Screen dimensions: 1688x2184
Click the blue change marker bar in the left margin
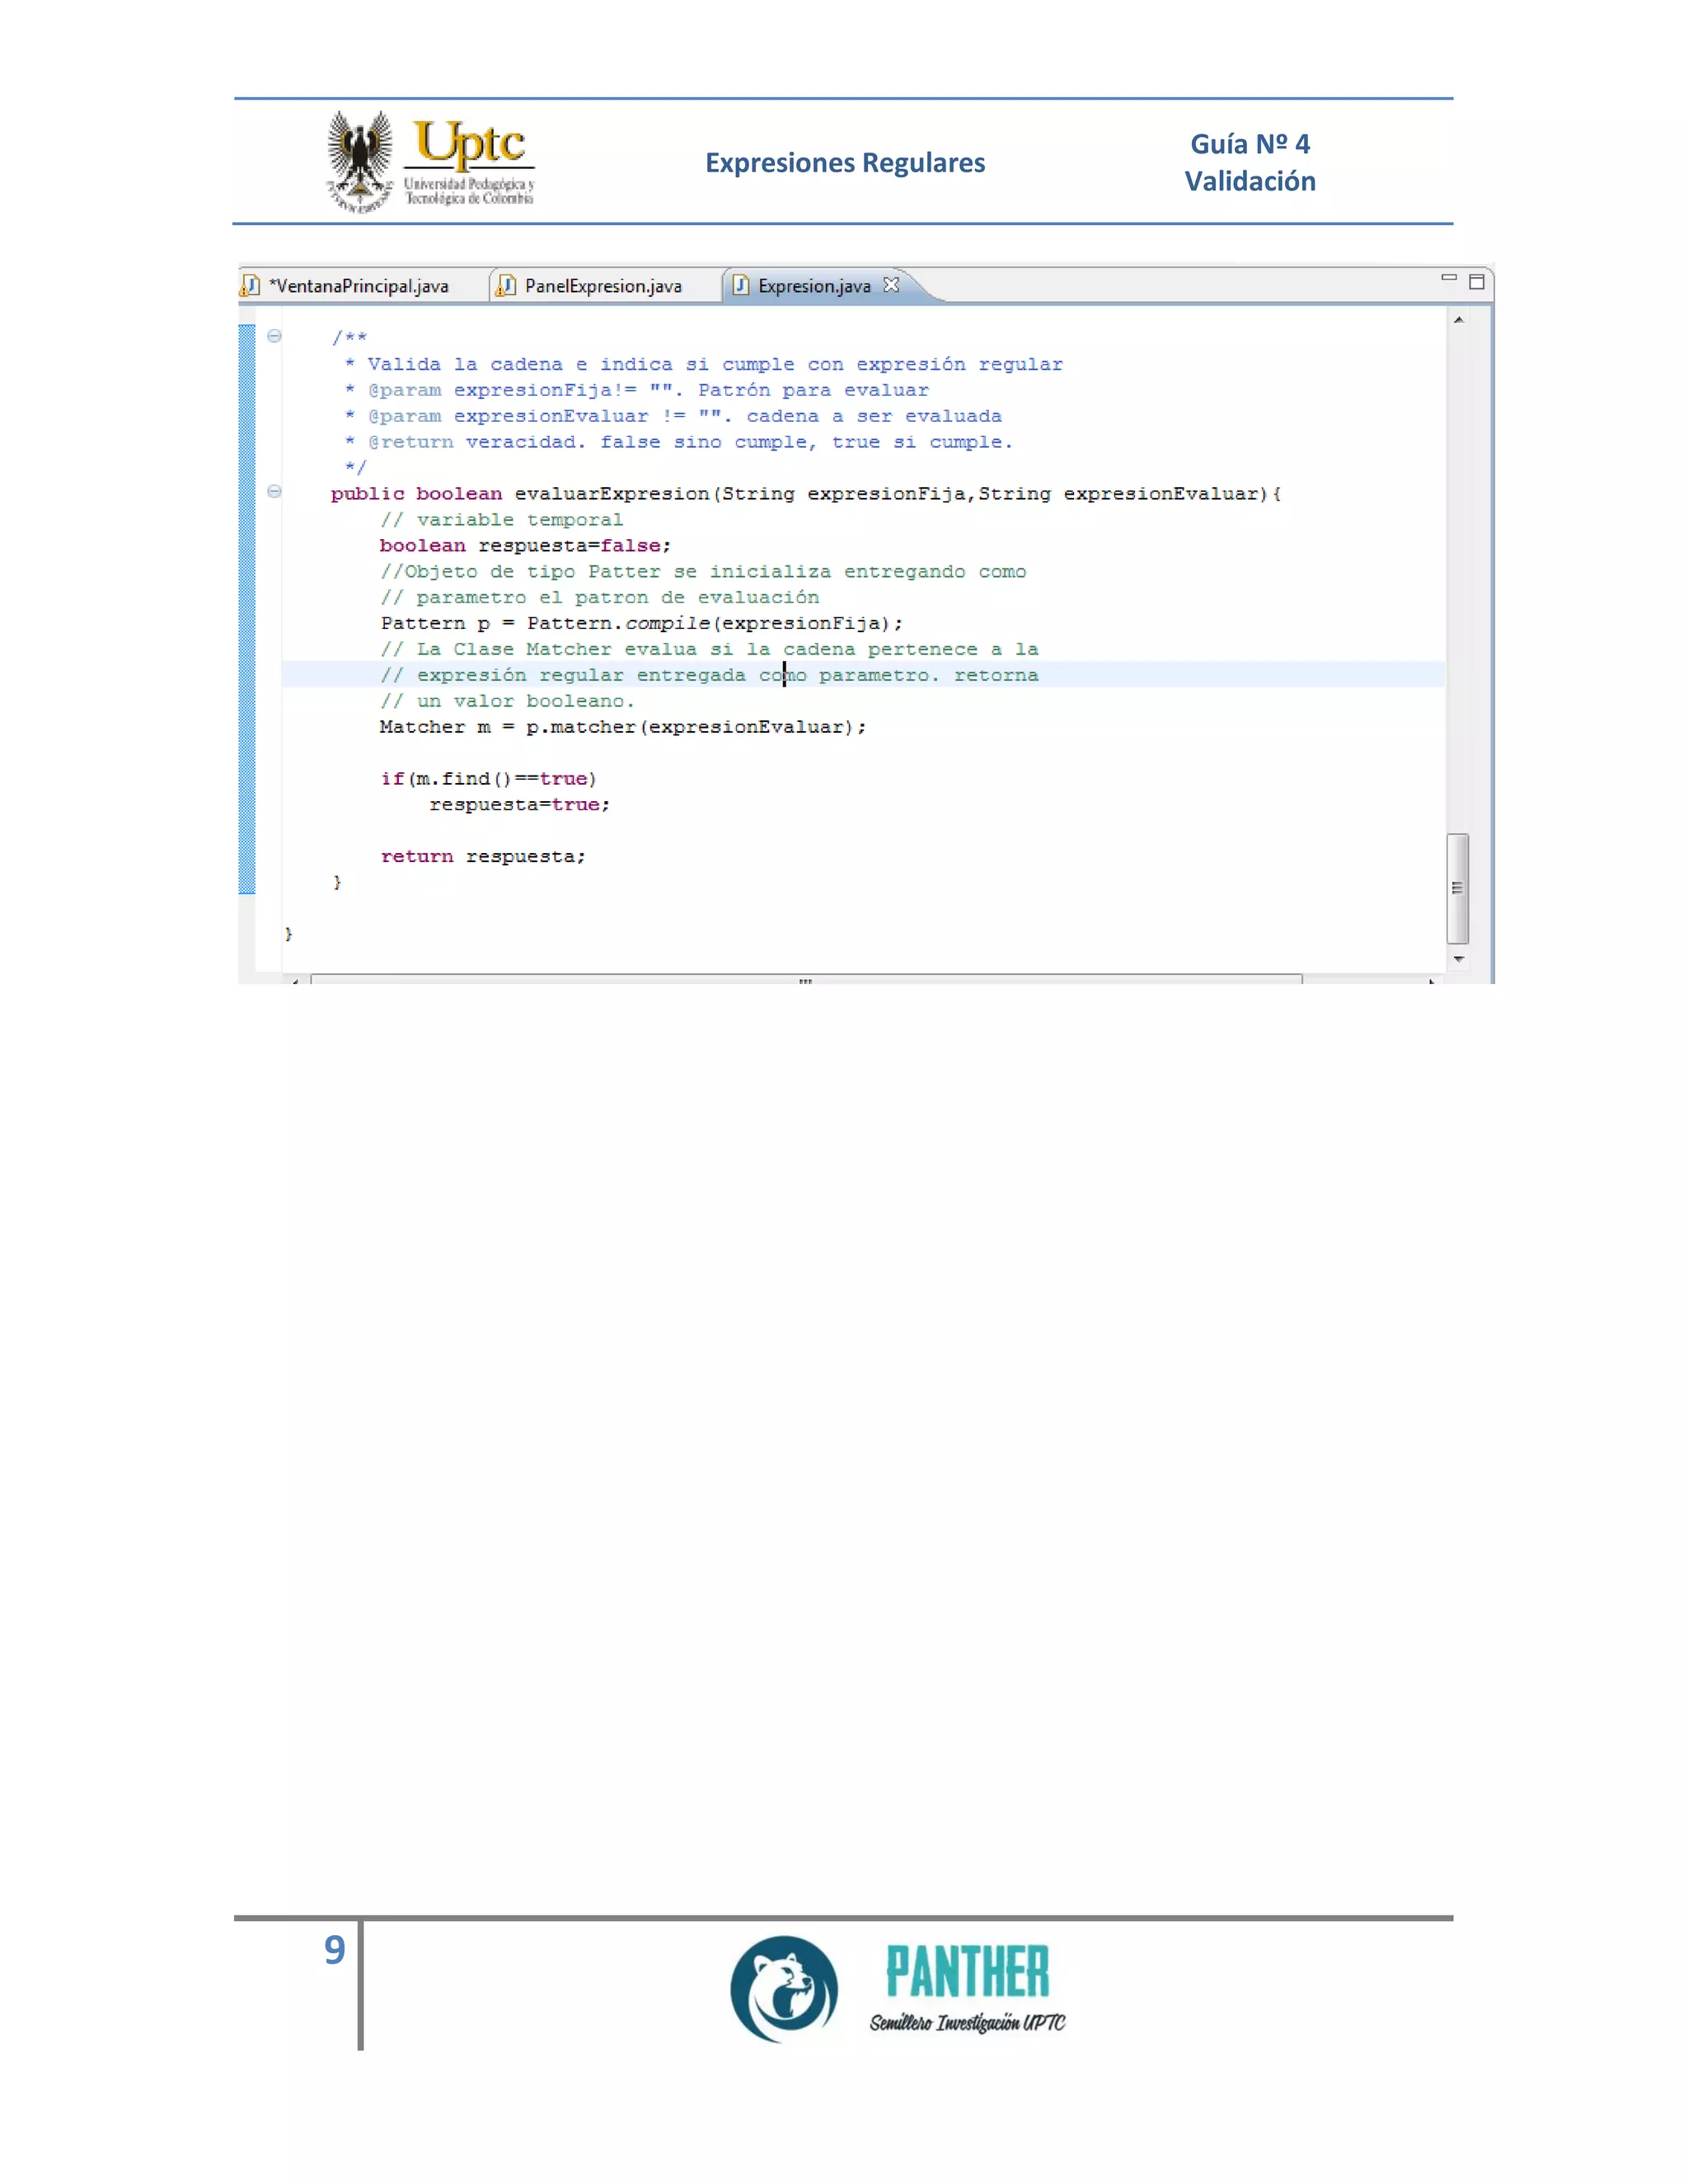(247, 608)
